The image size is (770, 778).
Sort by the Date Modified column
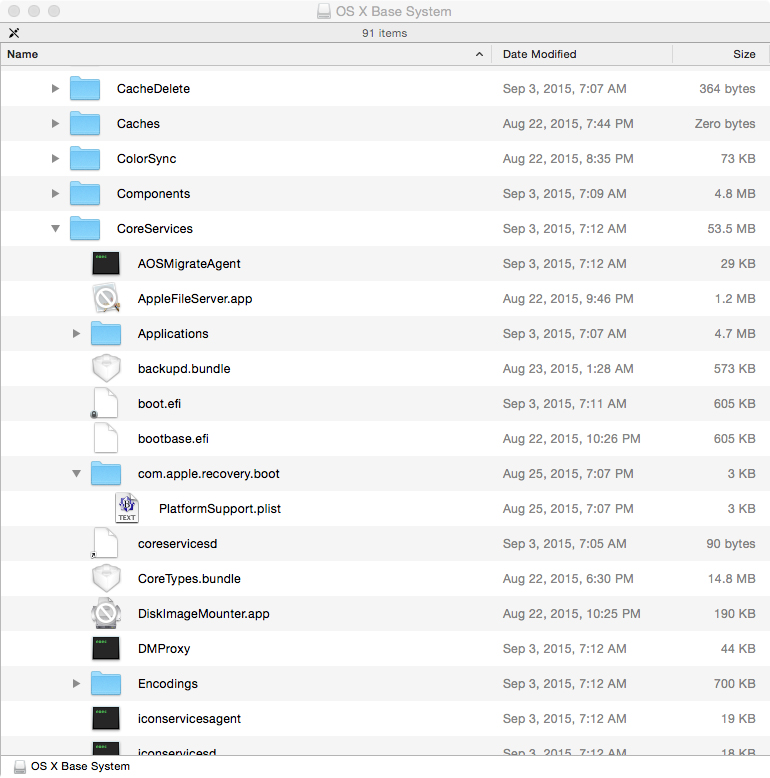pyautogui.click(x=581, y=54)
